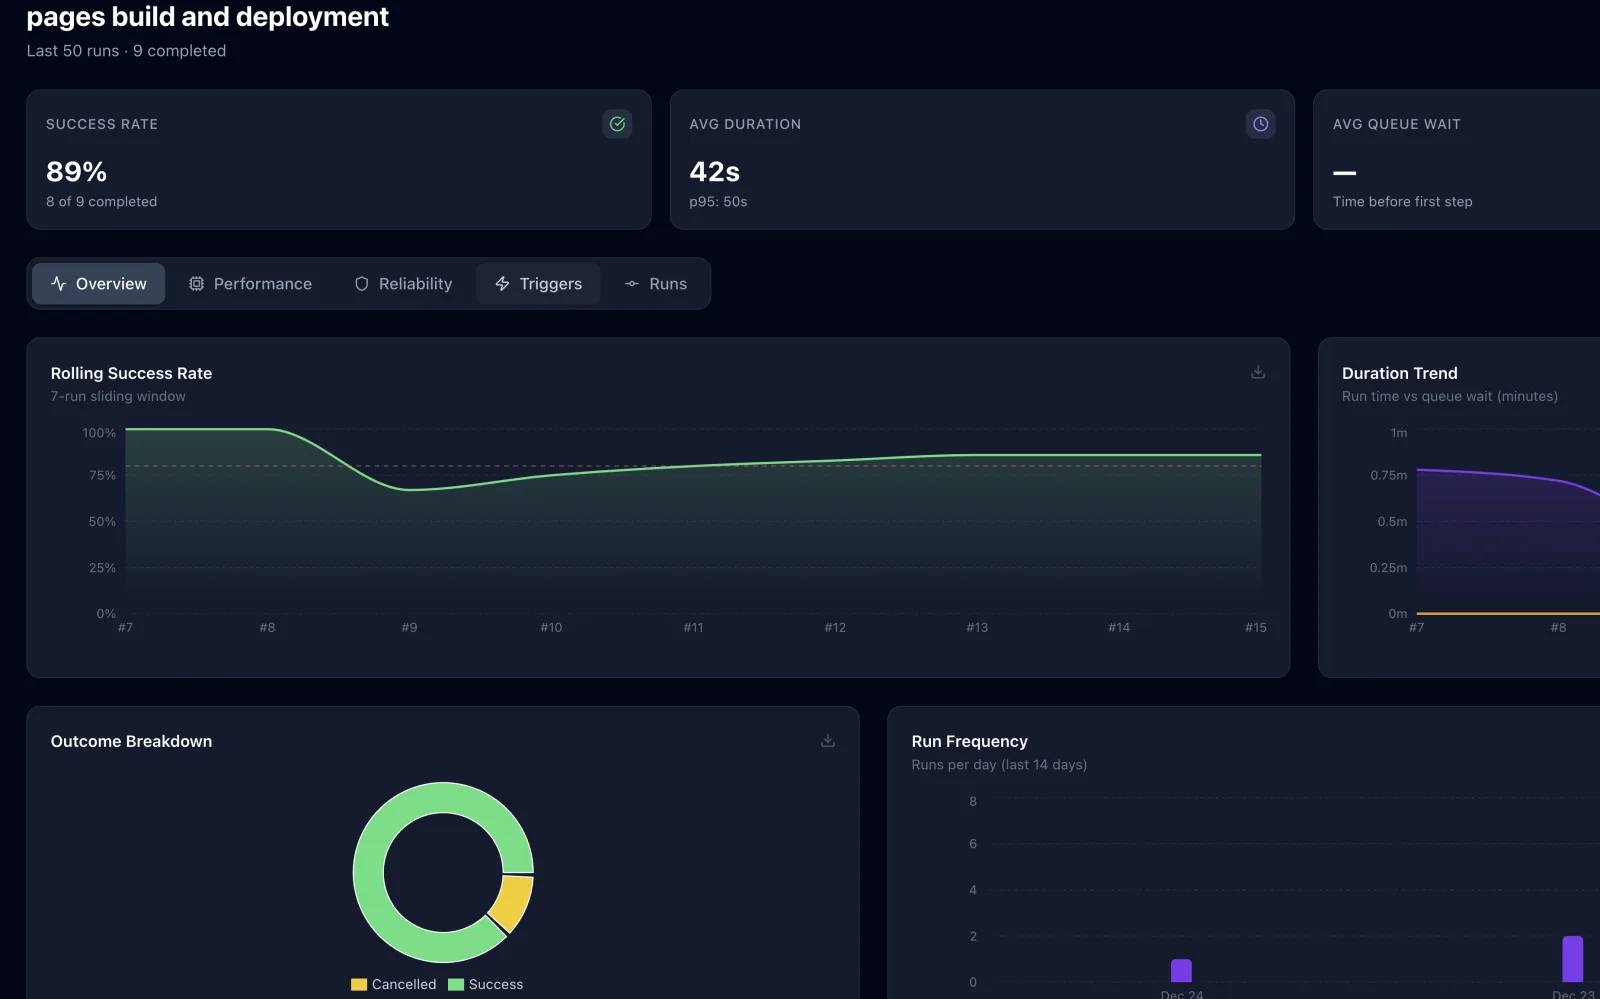Click the 'Last 50 runs · 9 completed' subtitle
Image resolution: width=1600 pixels, height=999 pixels.
coord(126,51)
